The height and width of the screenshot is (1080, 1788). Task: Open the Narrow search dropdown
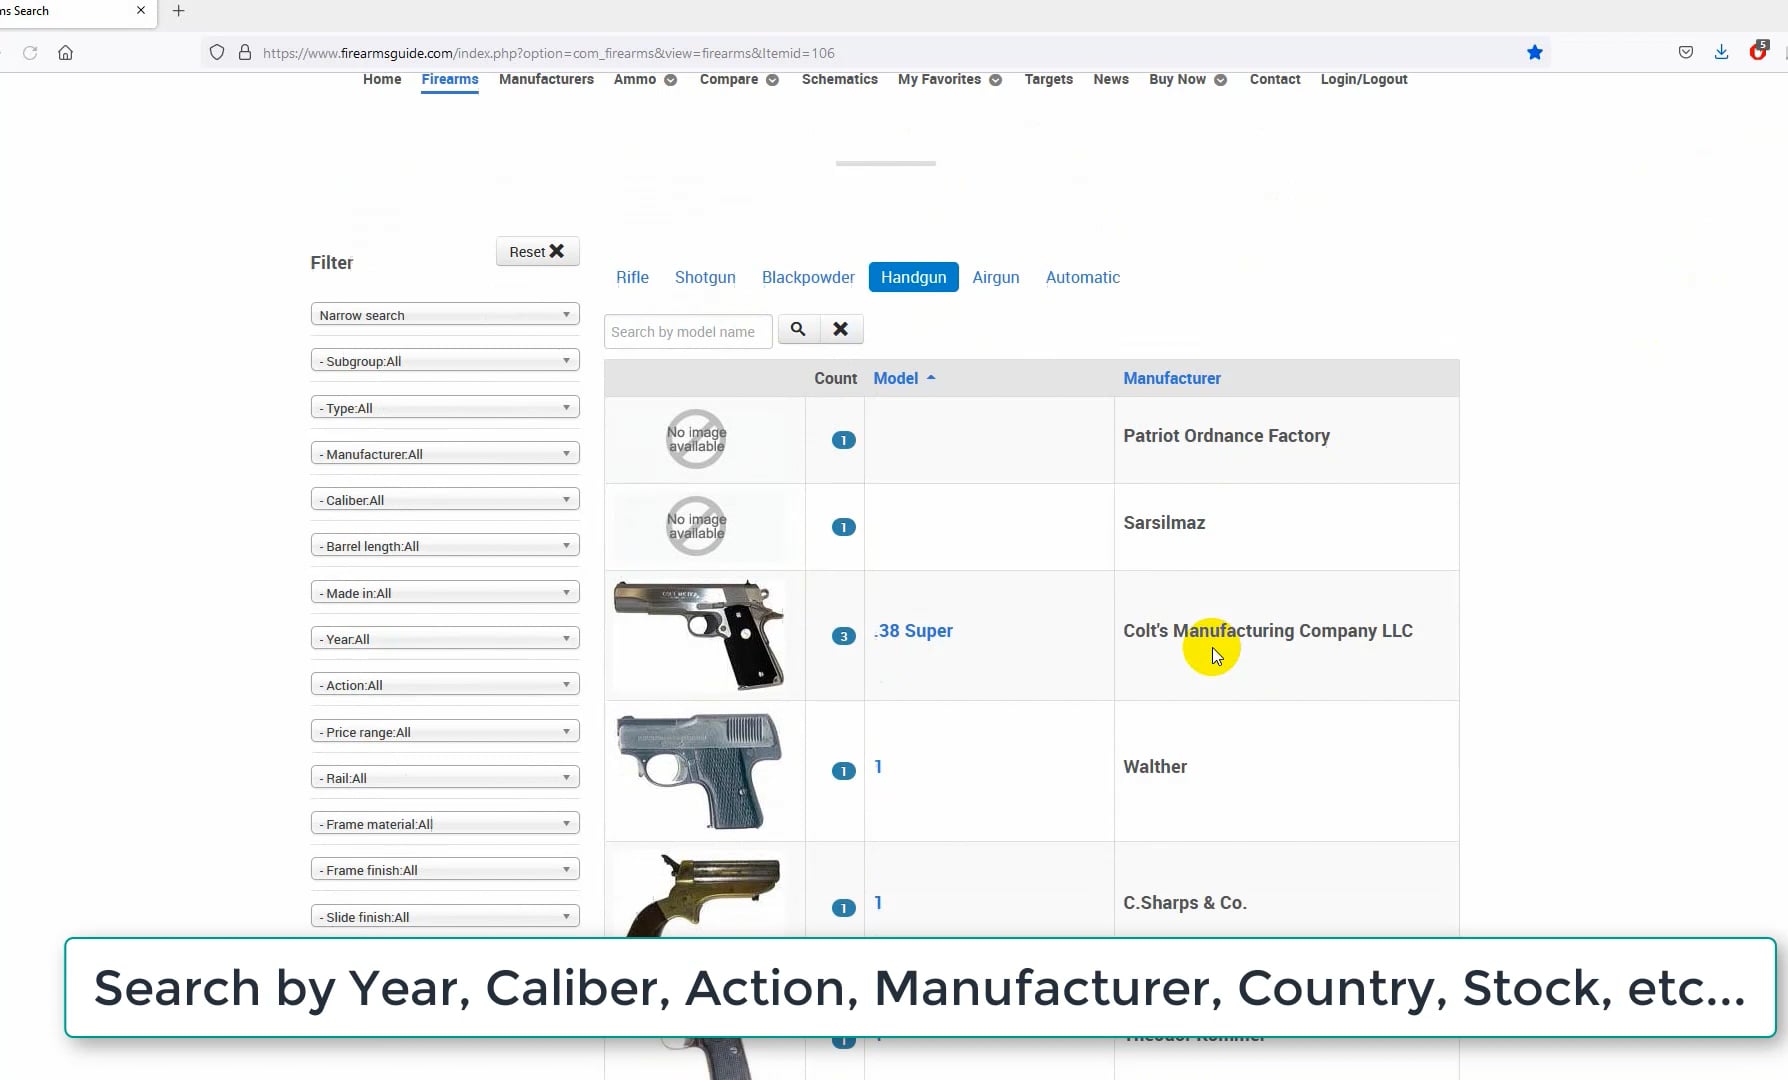445,315
